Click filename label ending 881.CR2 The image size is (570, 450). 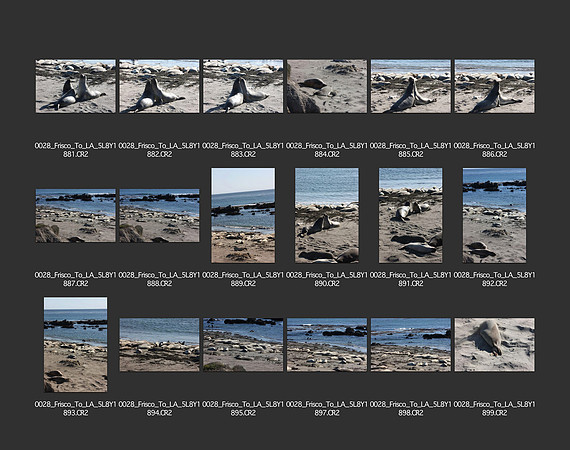(x=76, y=150)
